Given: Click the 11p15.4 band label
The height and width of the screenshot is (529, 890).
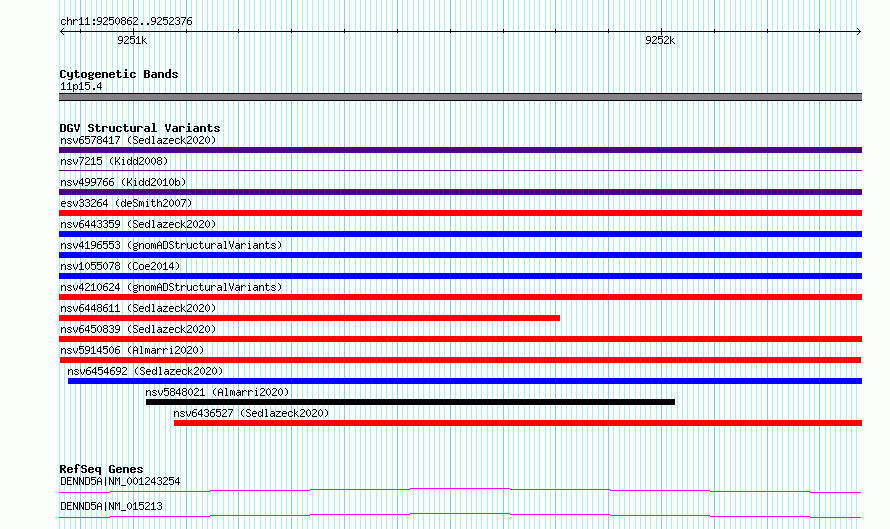Looking at the screenshot, I should pos(81,86).
